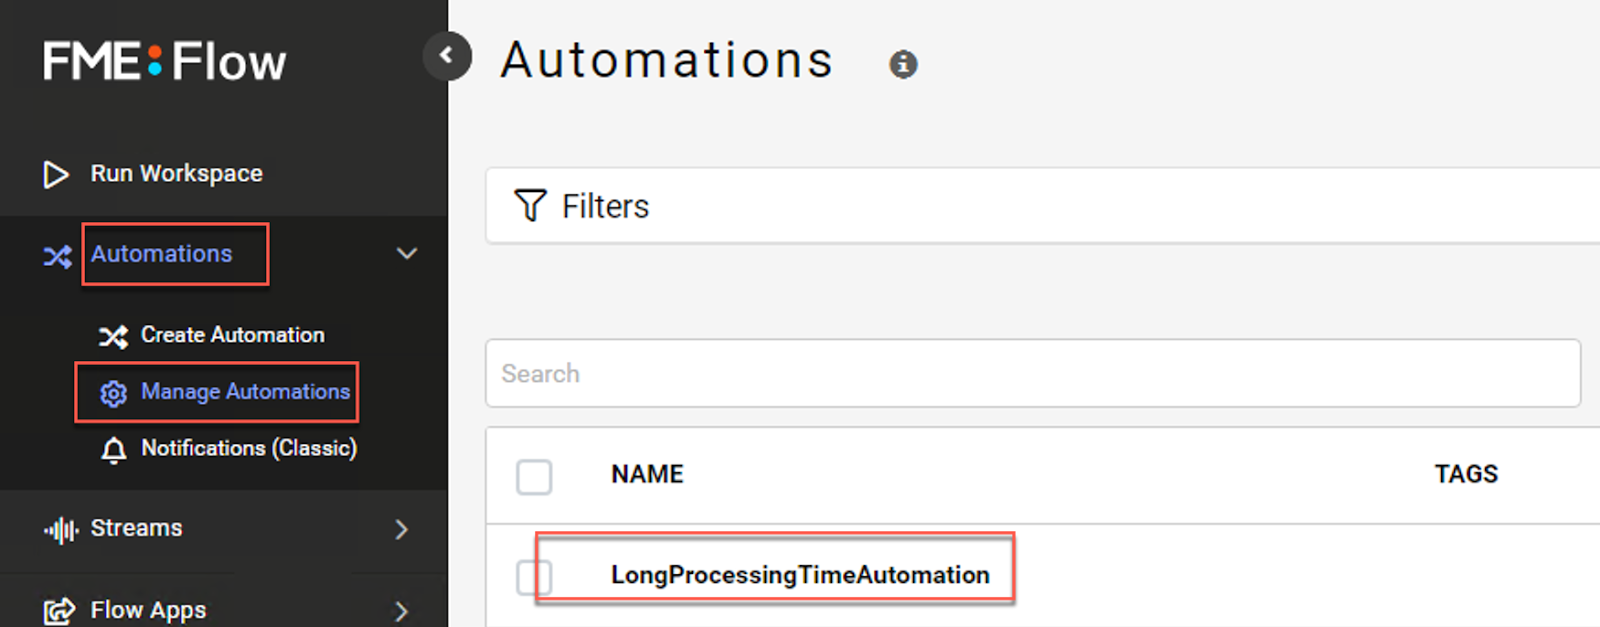Tick the select-all checkbox in the header
Viewport: 1600px width, 627px height.
534,477
